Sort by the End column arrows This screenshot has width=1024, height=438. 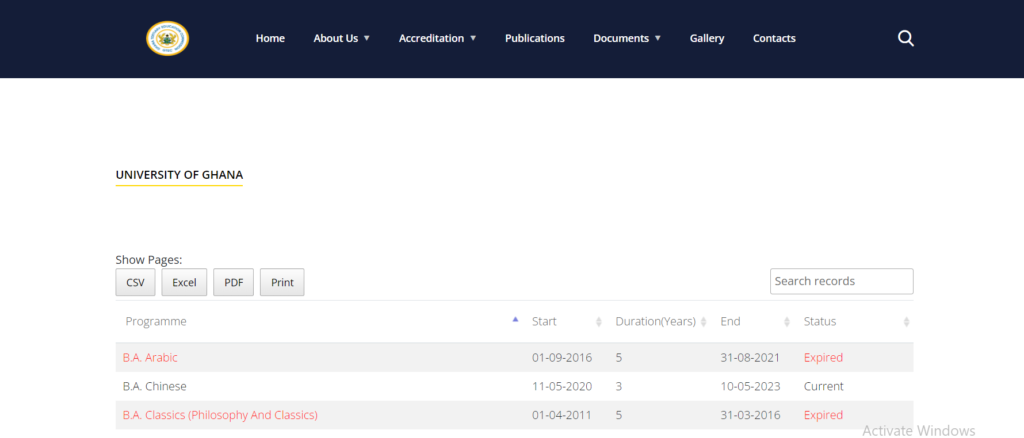pos(787,322)
